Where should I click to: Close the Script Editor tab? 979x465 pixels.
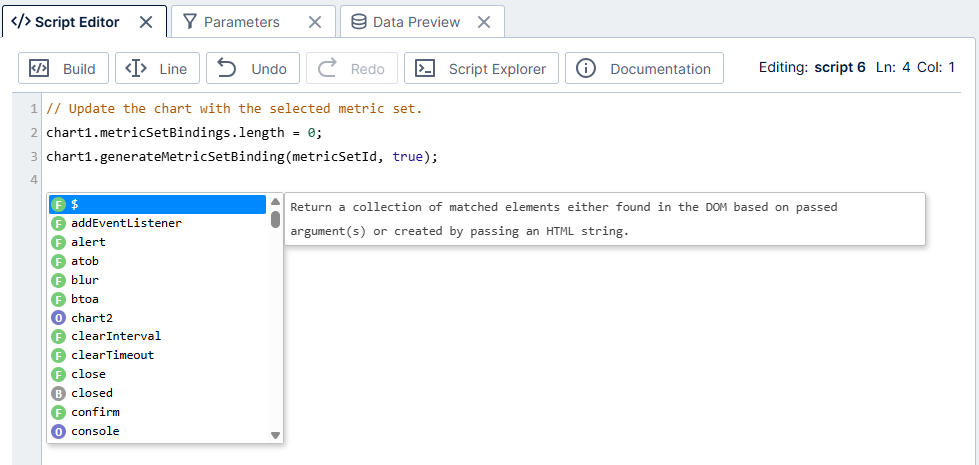(x=145, y=22)
